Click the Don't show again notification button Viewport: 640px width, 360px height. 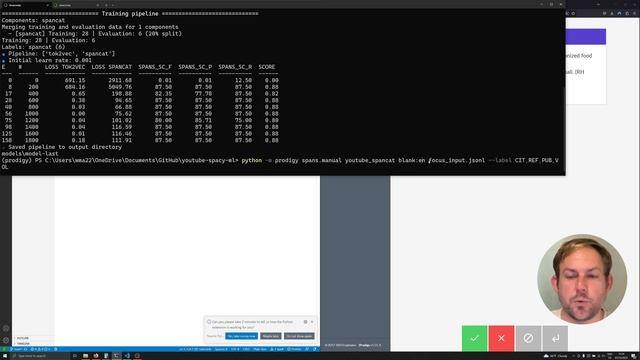[299, 336]
